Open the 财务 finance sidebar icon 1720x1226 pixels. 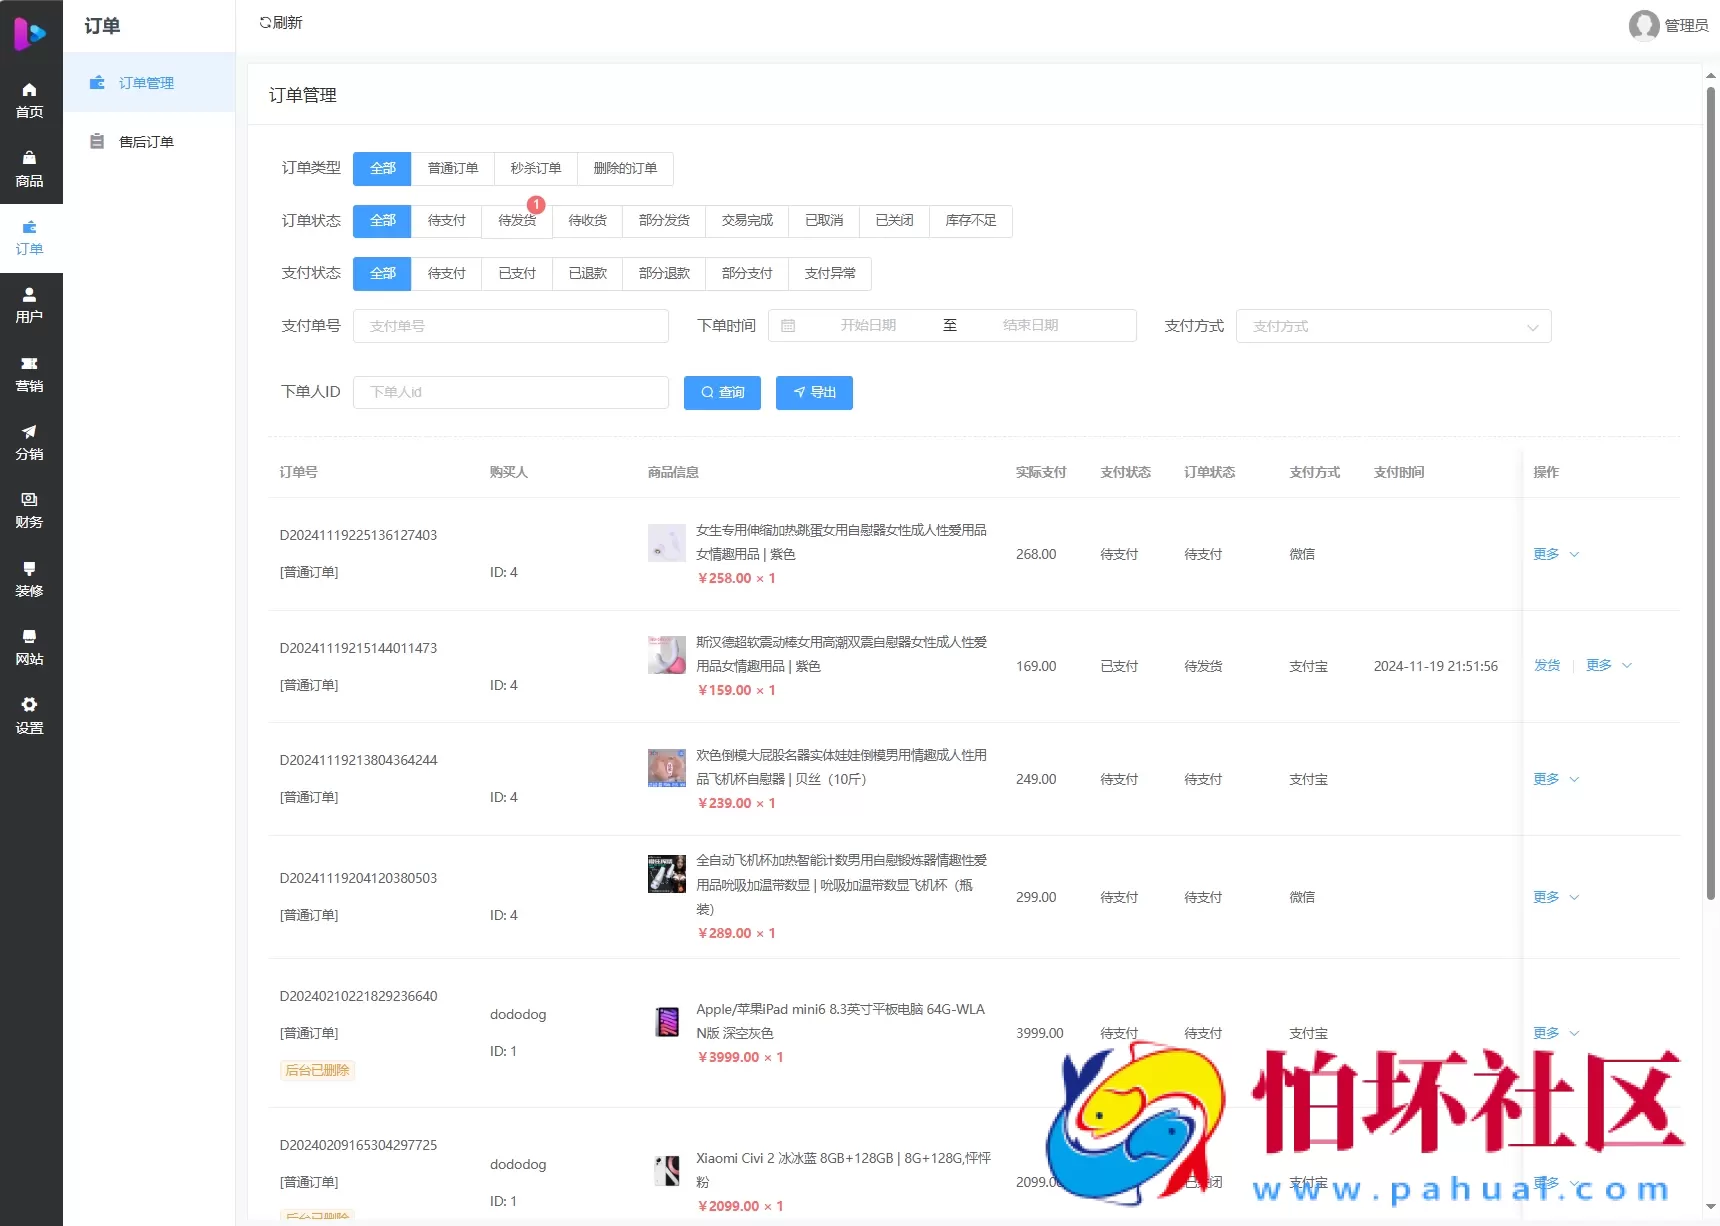coord(30,508)
